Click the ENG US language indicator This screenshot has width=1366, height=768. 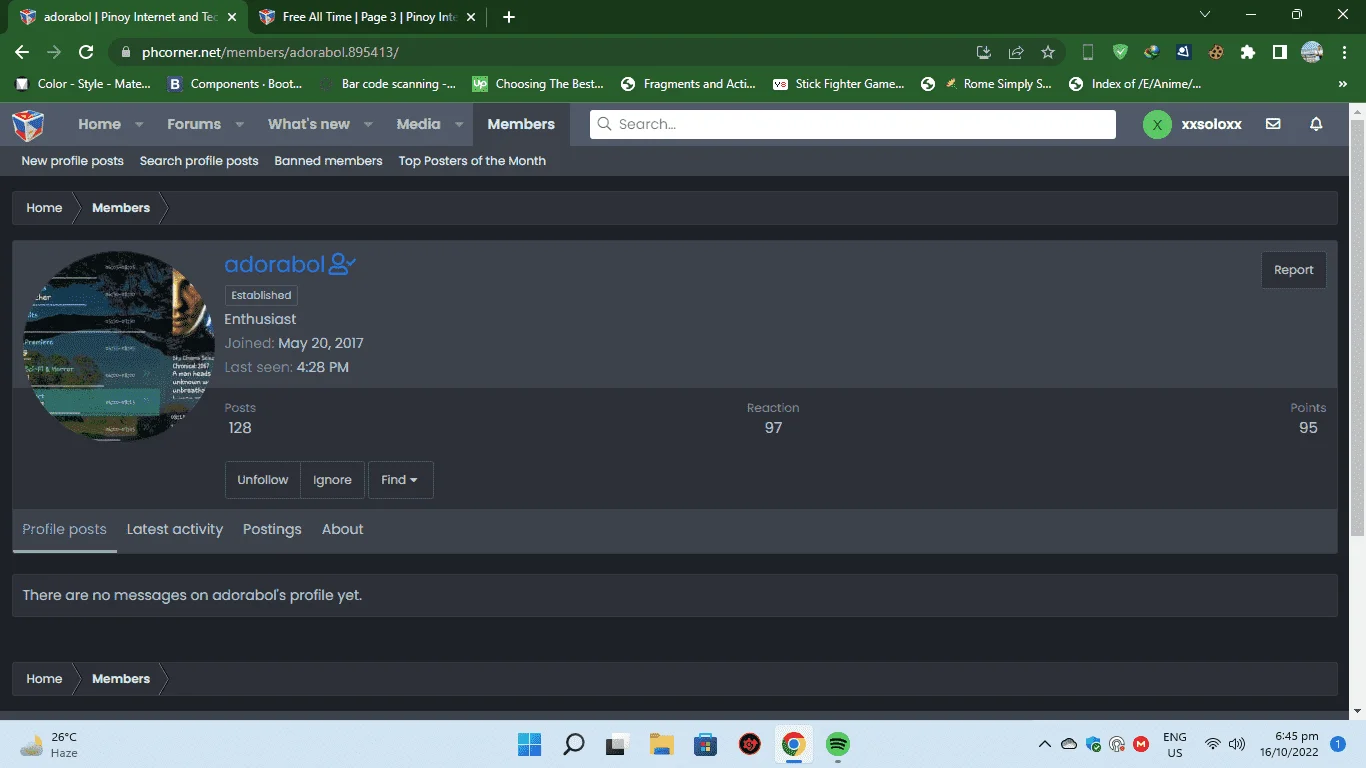tap(1174, 744)
